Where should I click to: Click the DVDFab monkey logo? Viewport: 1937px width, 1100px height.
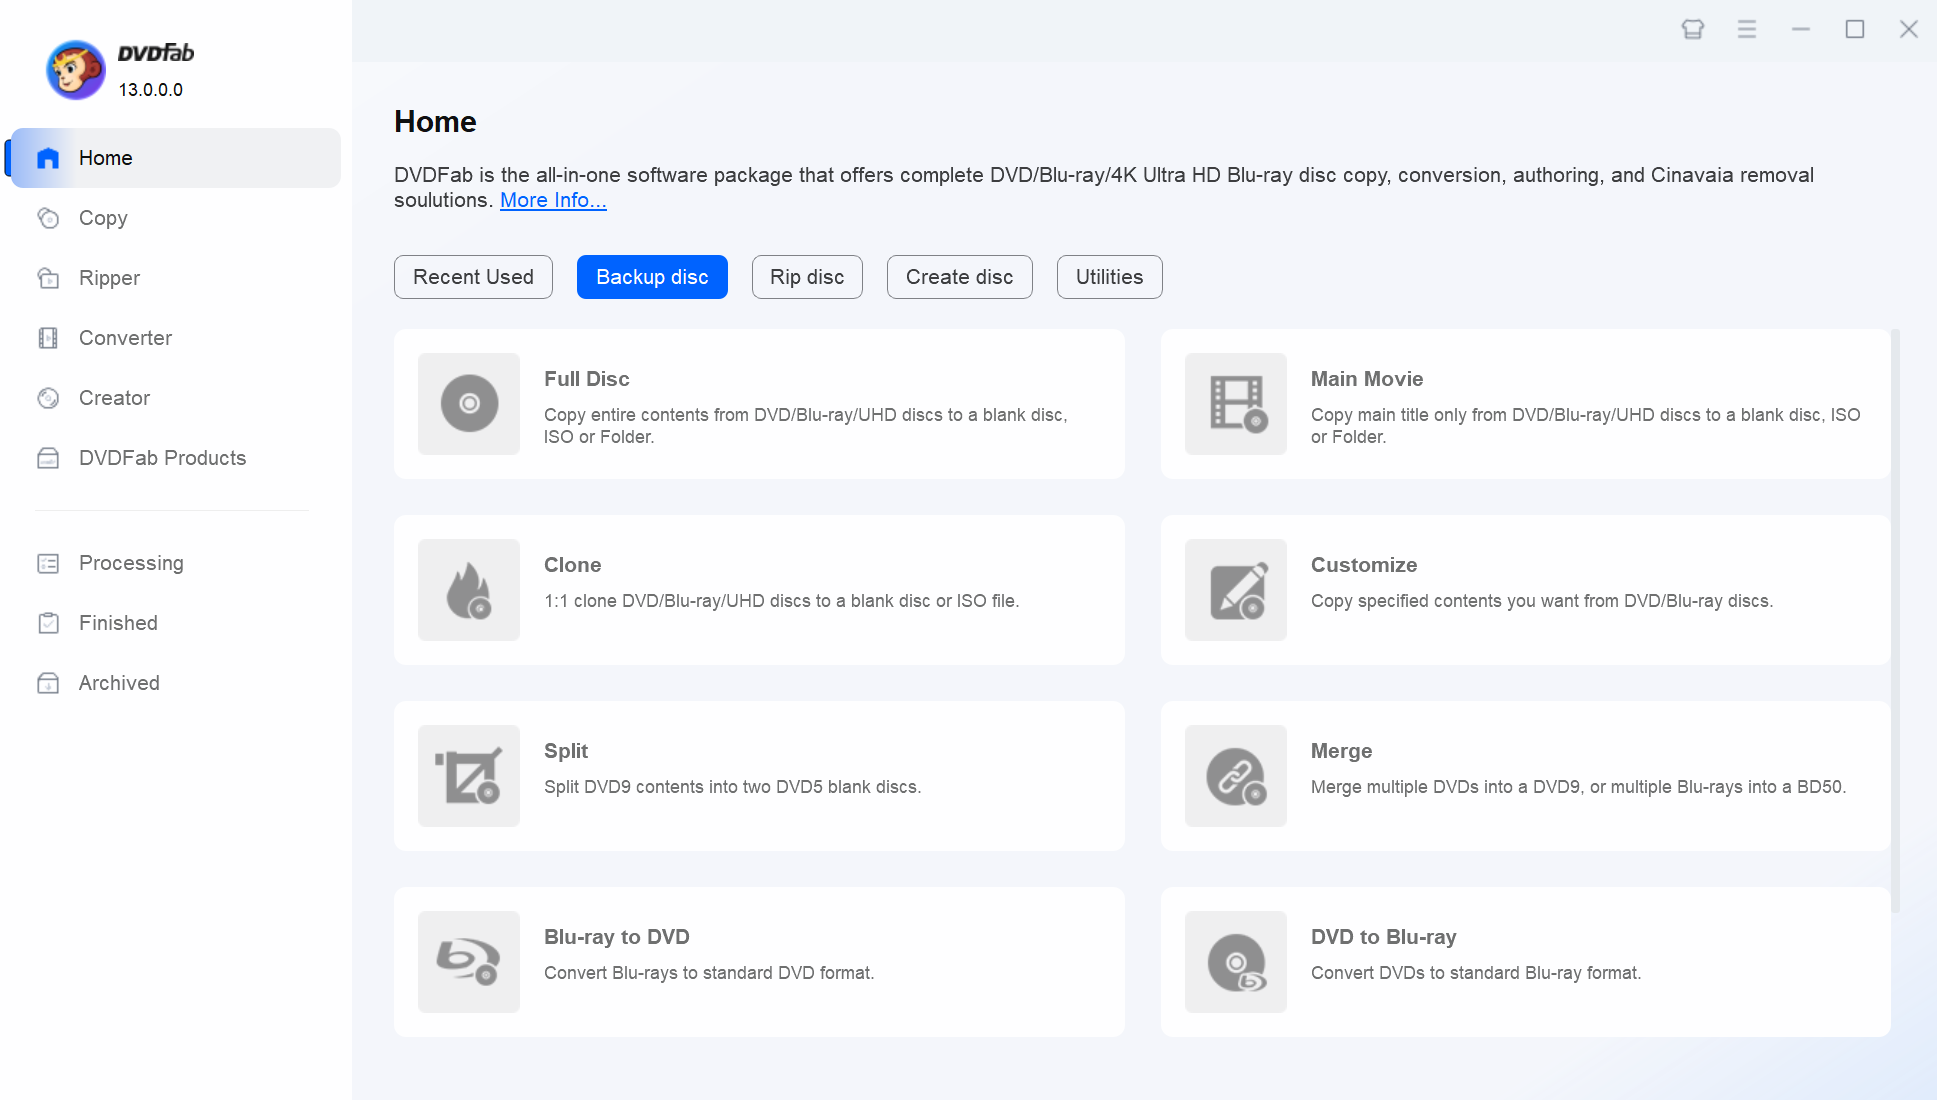pos(76,70)
